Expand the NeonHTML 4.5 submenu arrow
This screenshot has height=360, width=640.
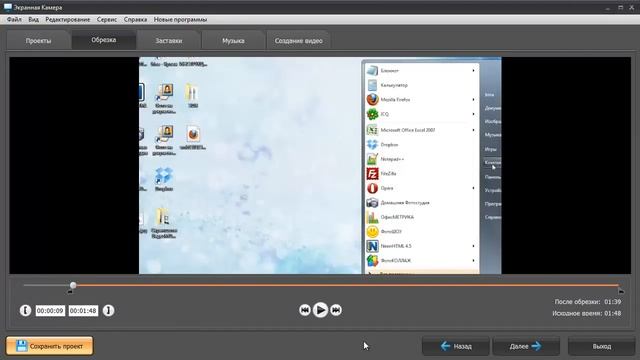click(473, 246)
